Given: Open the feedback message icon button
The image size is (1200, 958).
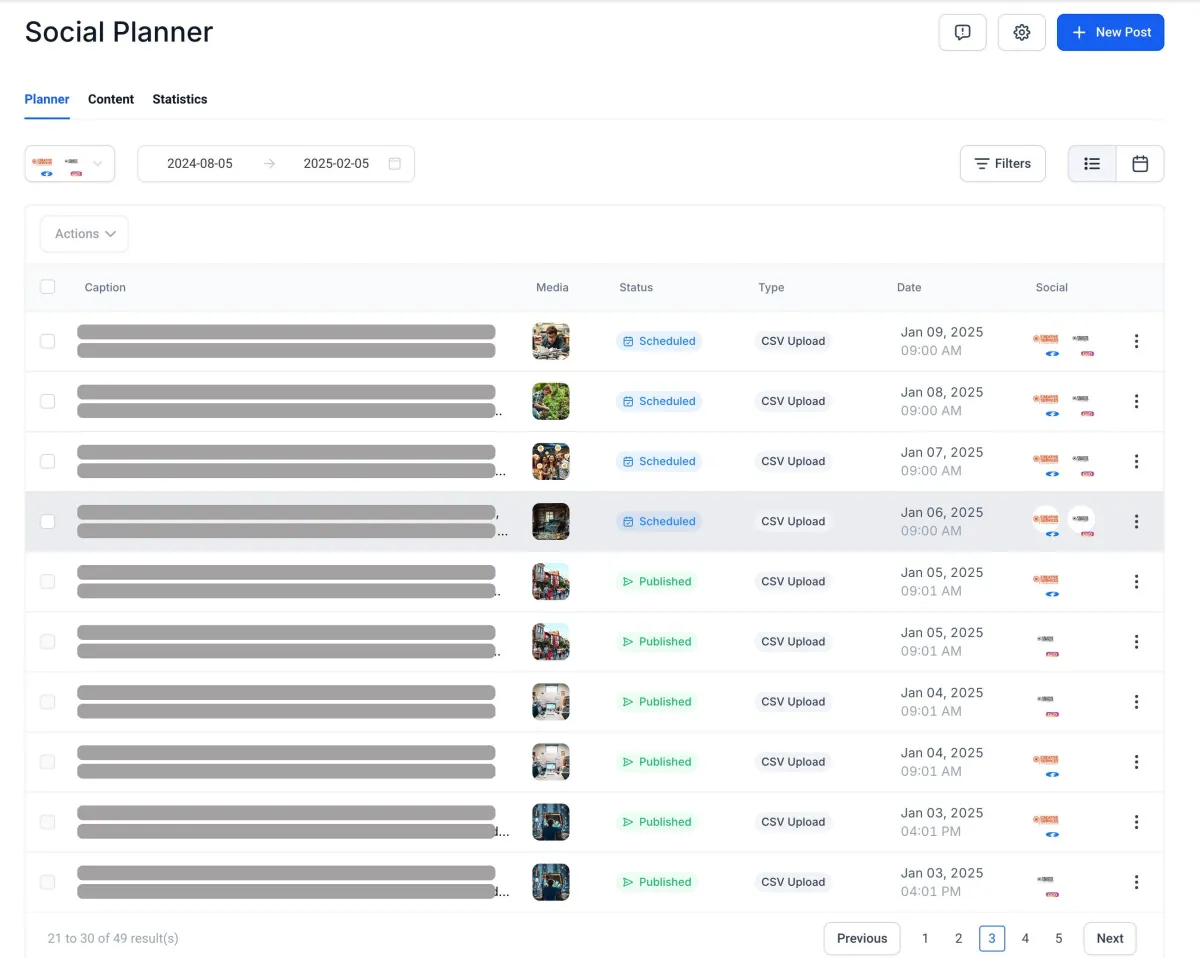Looking at the screenshot, I should pos(962,32).
